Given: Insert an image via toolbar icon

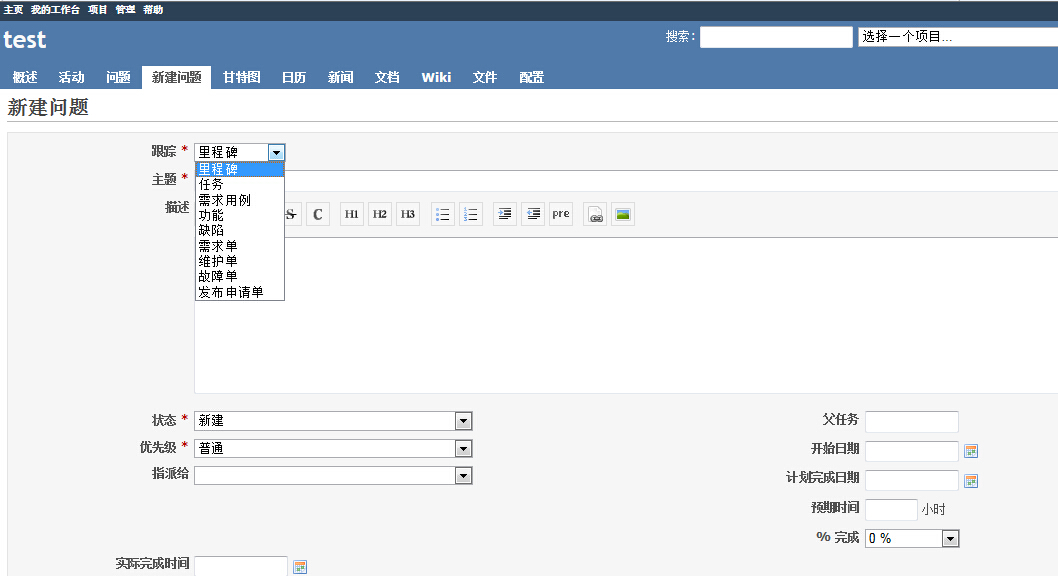Looking at the screenshot, I should point(623,214).
